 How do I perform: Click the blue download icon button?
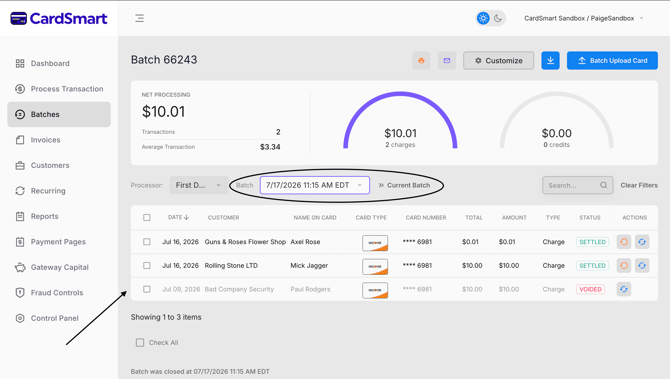550,61
